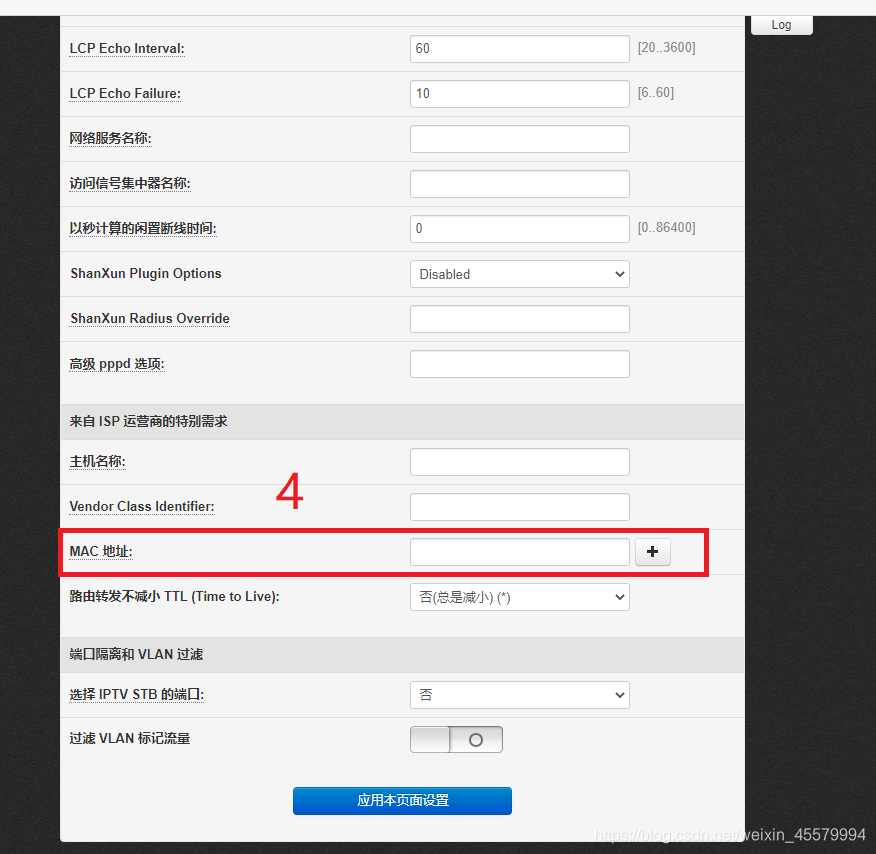Click the 网络服务名称 input field
Viewport: 876px width, 854px height.
(520, 139)
